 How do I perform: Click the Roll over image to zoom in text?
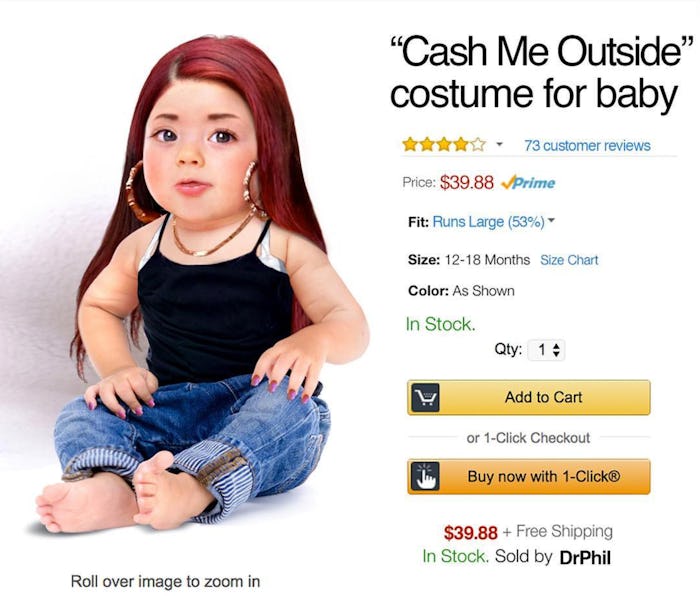165,582
